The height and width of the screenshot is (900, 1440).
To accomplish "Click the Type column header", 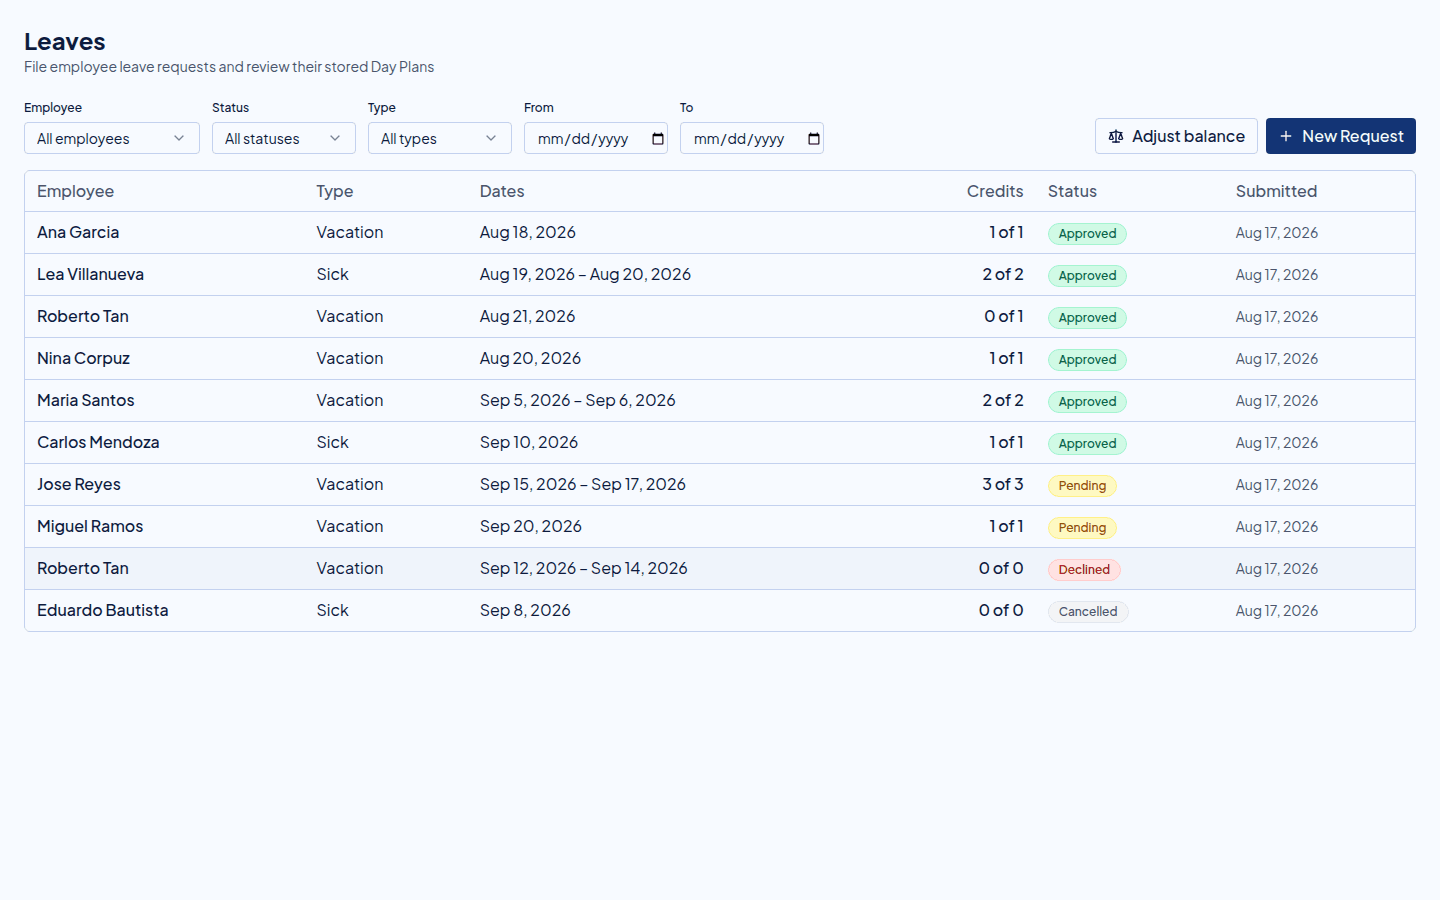I will 335,191.
